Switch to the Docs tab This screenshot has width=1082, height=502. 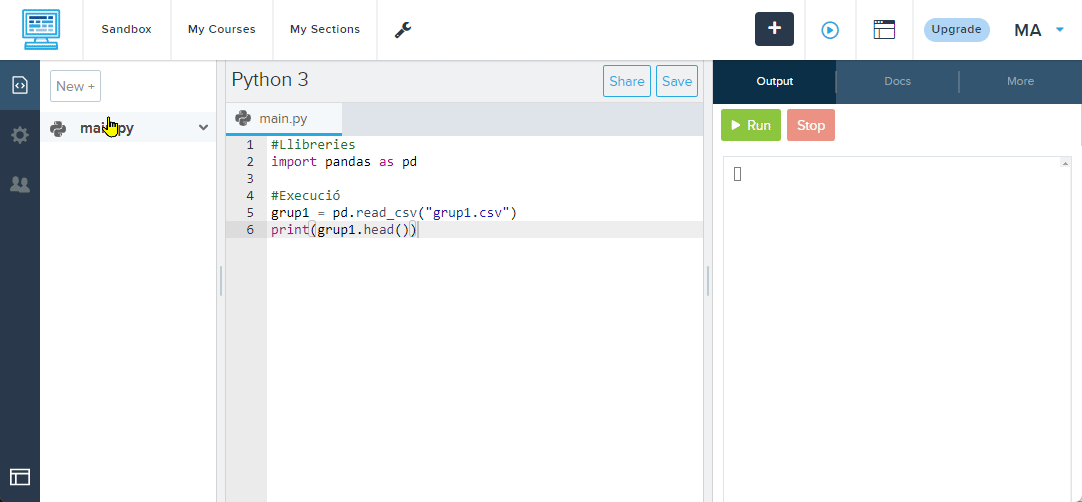click(x=897, y=82)
